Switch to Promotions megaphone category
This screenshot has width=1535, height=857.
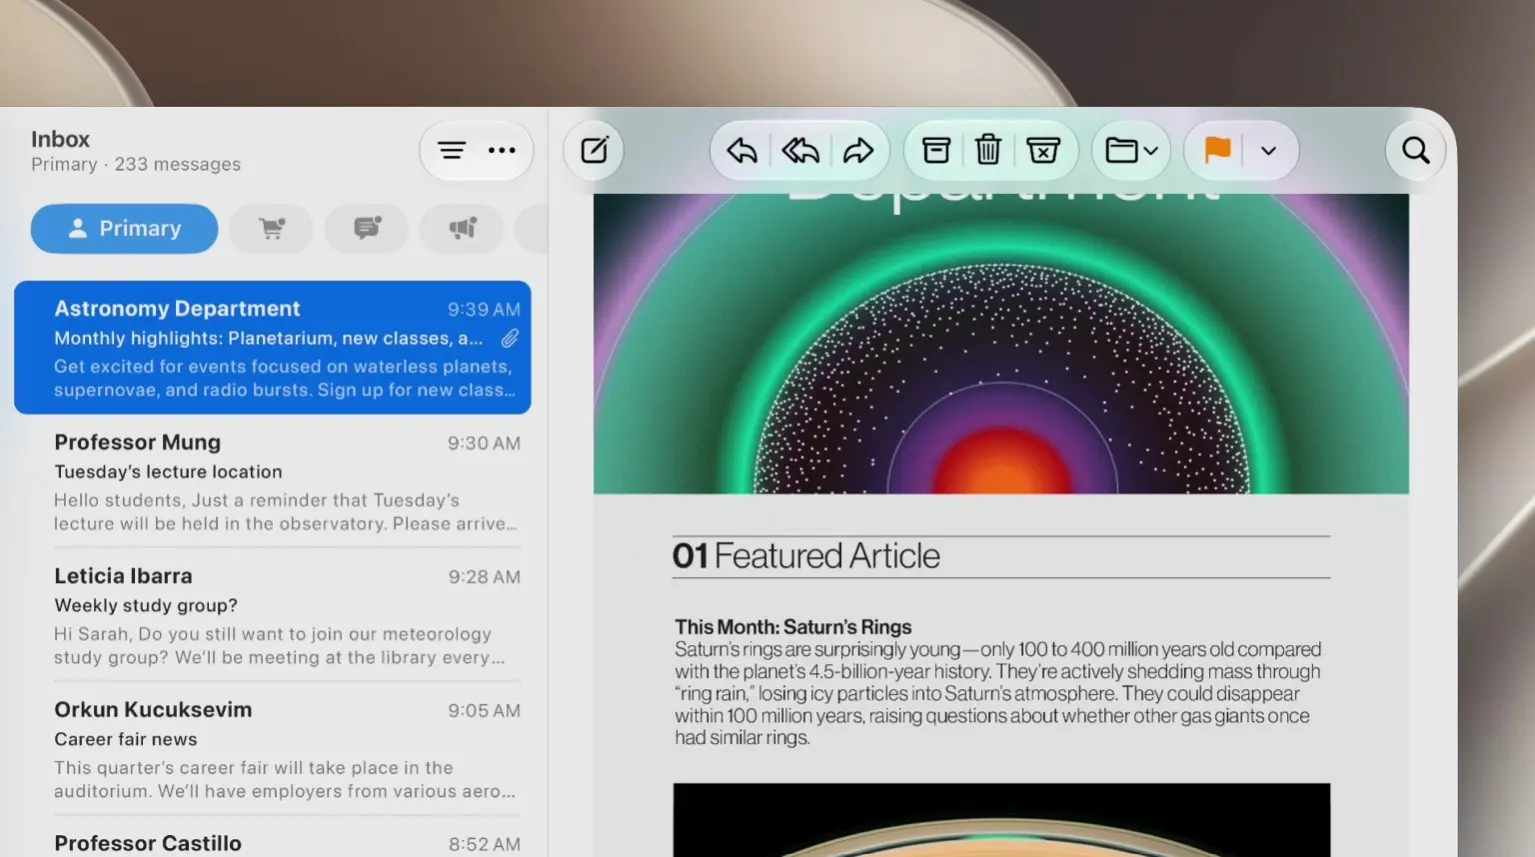pyautogui.click(x=462, y=228)
